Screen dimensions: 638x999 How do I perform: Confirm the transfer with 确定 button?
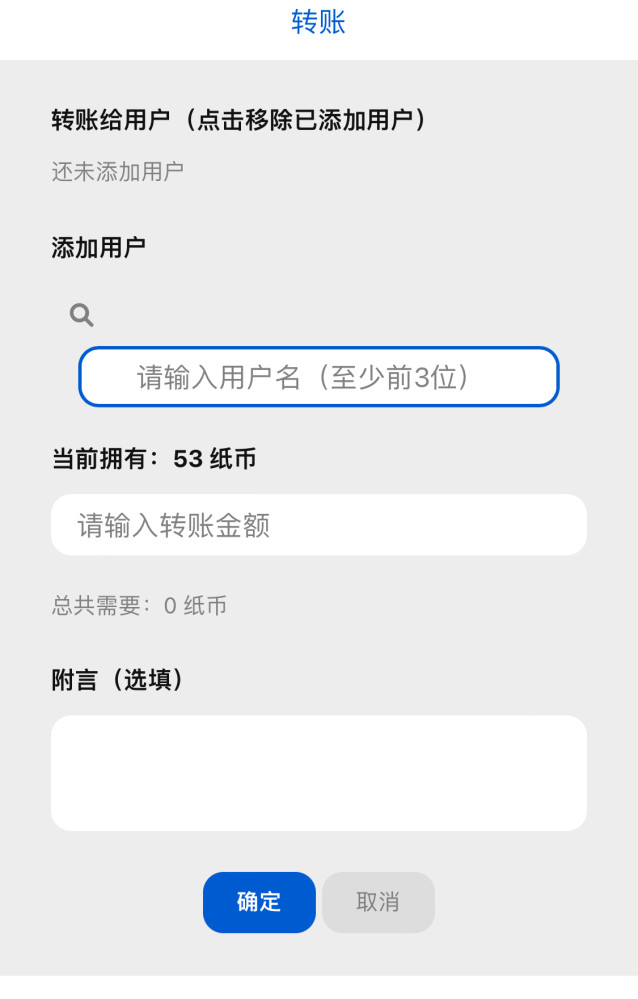pyautogui.click(x=259, y=902)
